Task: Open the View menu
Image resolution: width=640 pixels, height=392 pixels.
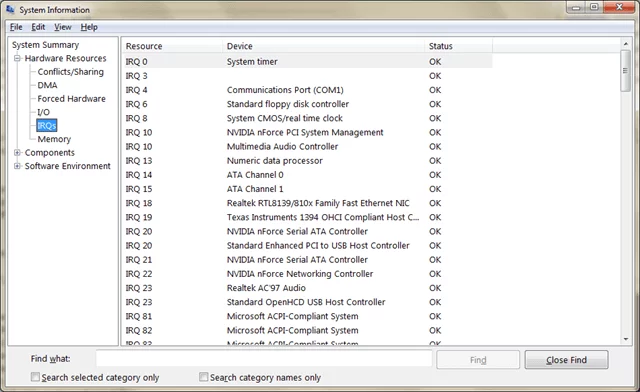Action: click(63, 27)
